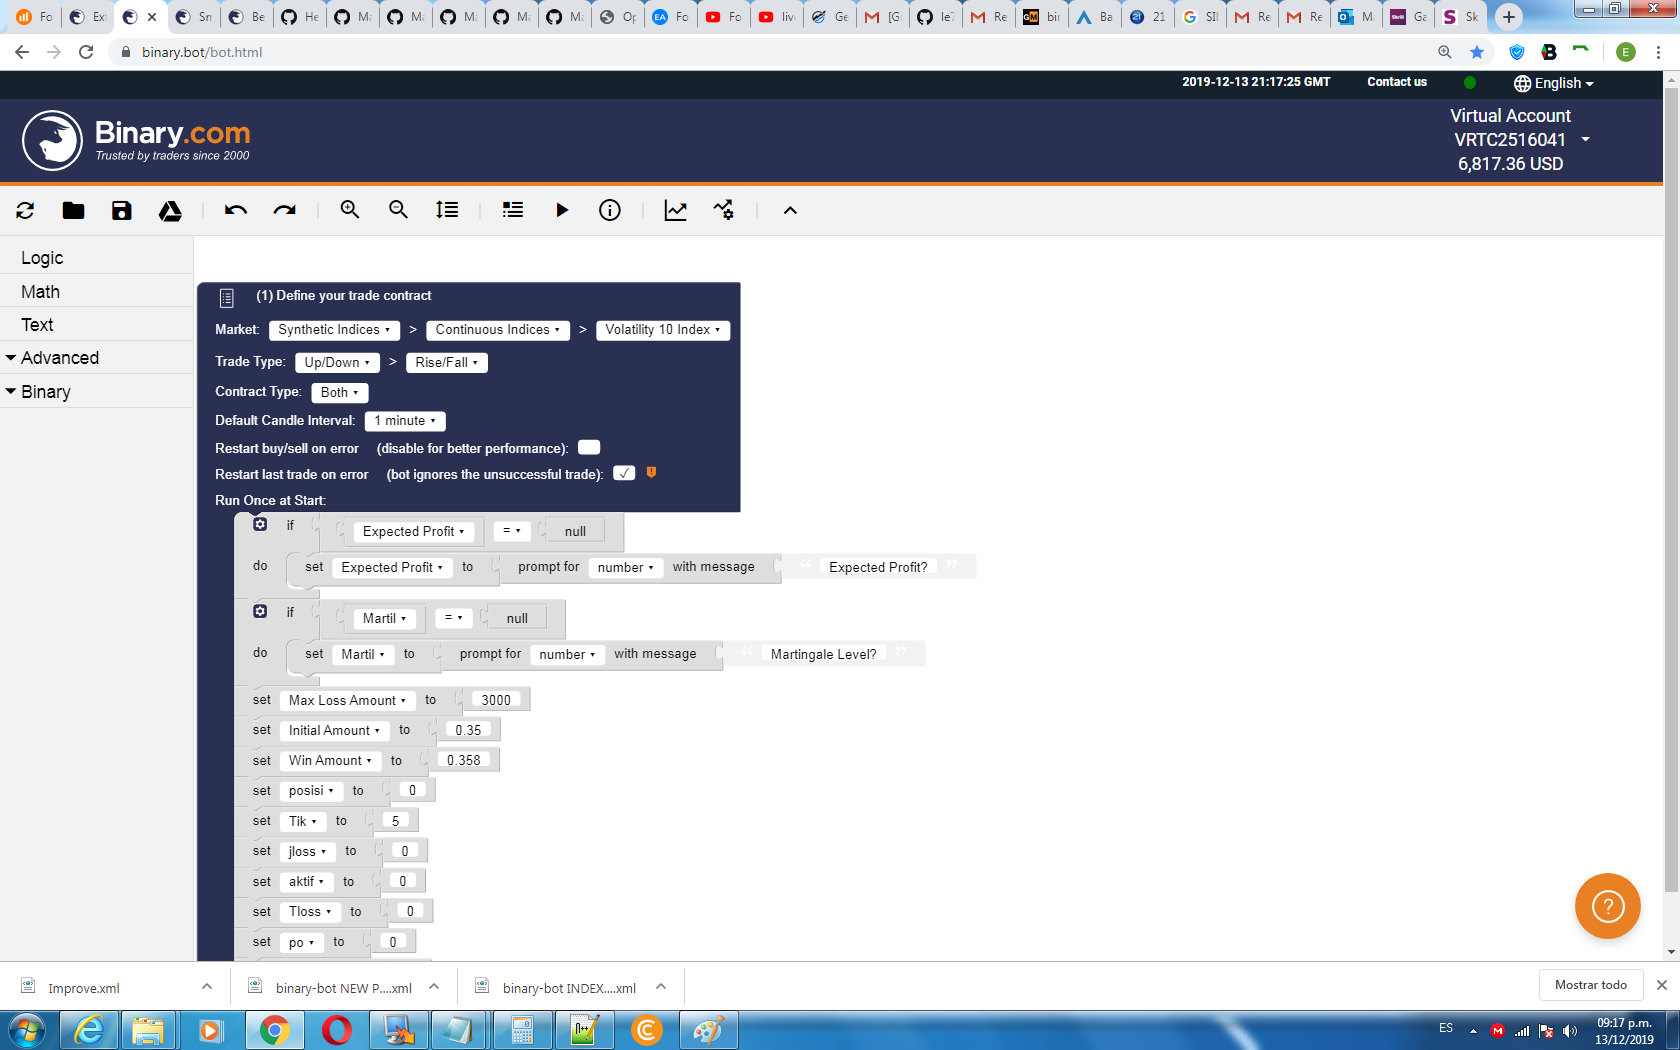1680x1050 pixels.
Task: Change Default Candle Interval from 1 minute
Action: [404, 420]
